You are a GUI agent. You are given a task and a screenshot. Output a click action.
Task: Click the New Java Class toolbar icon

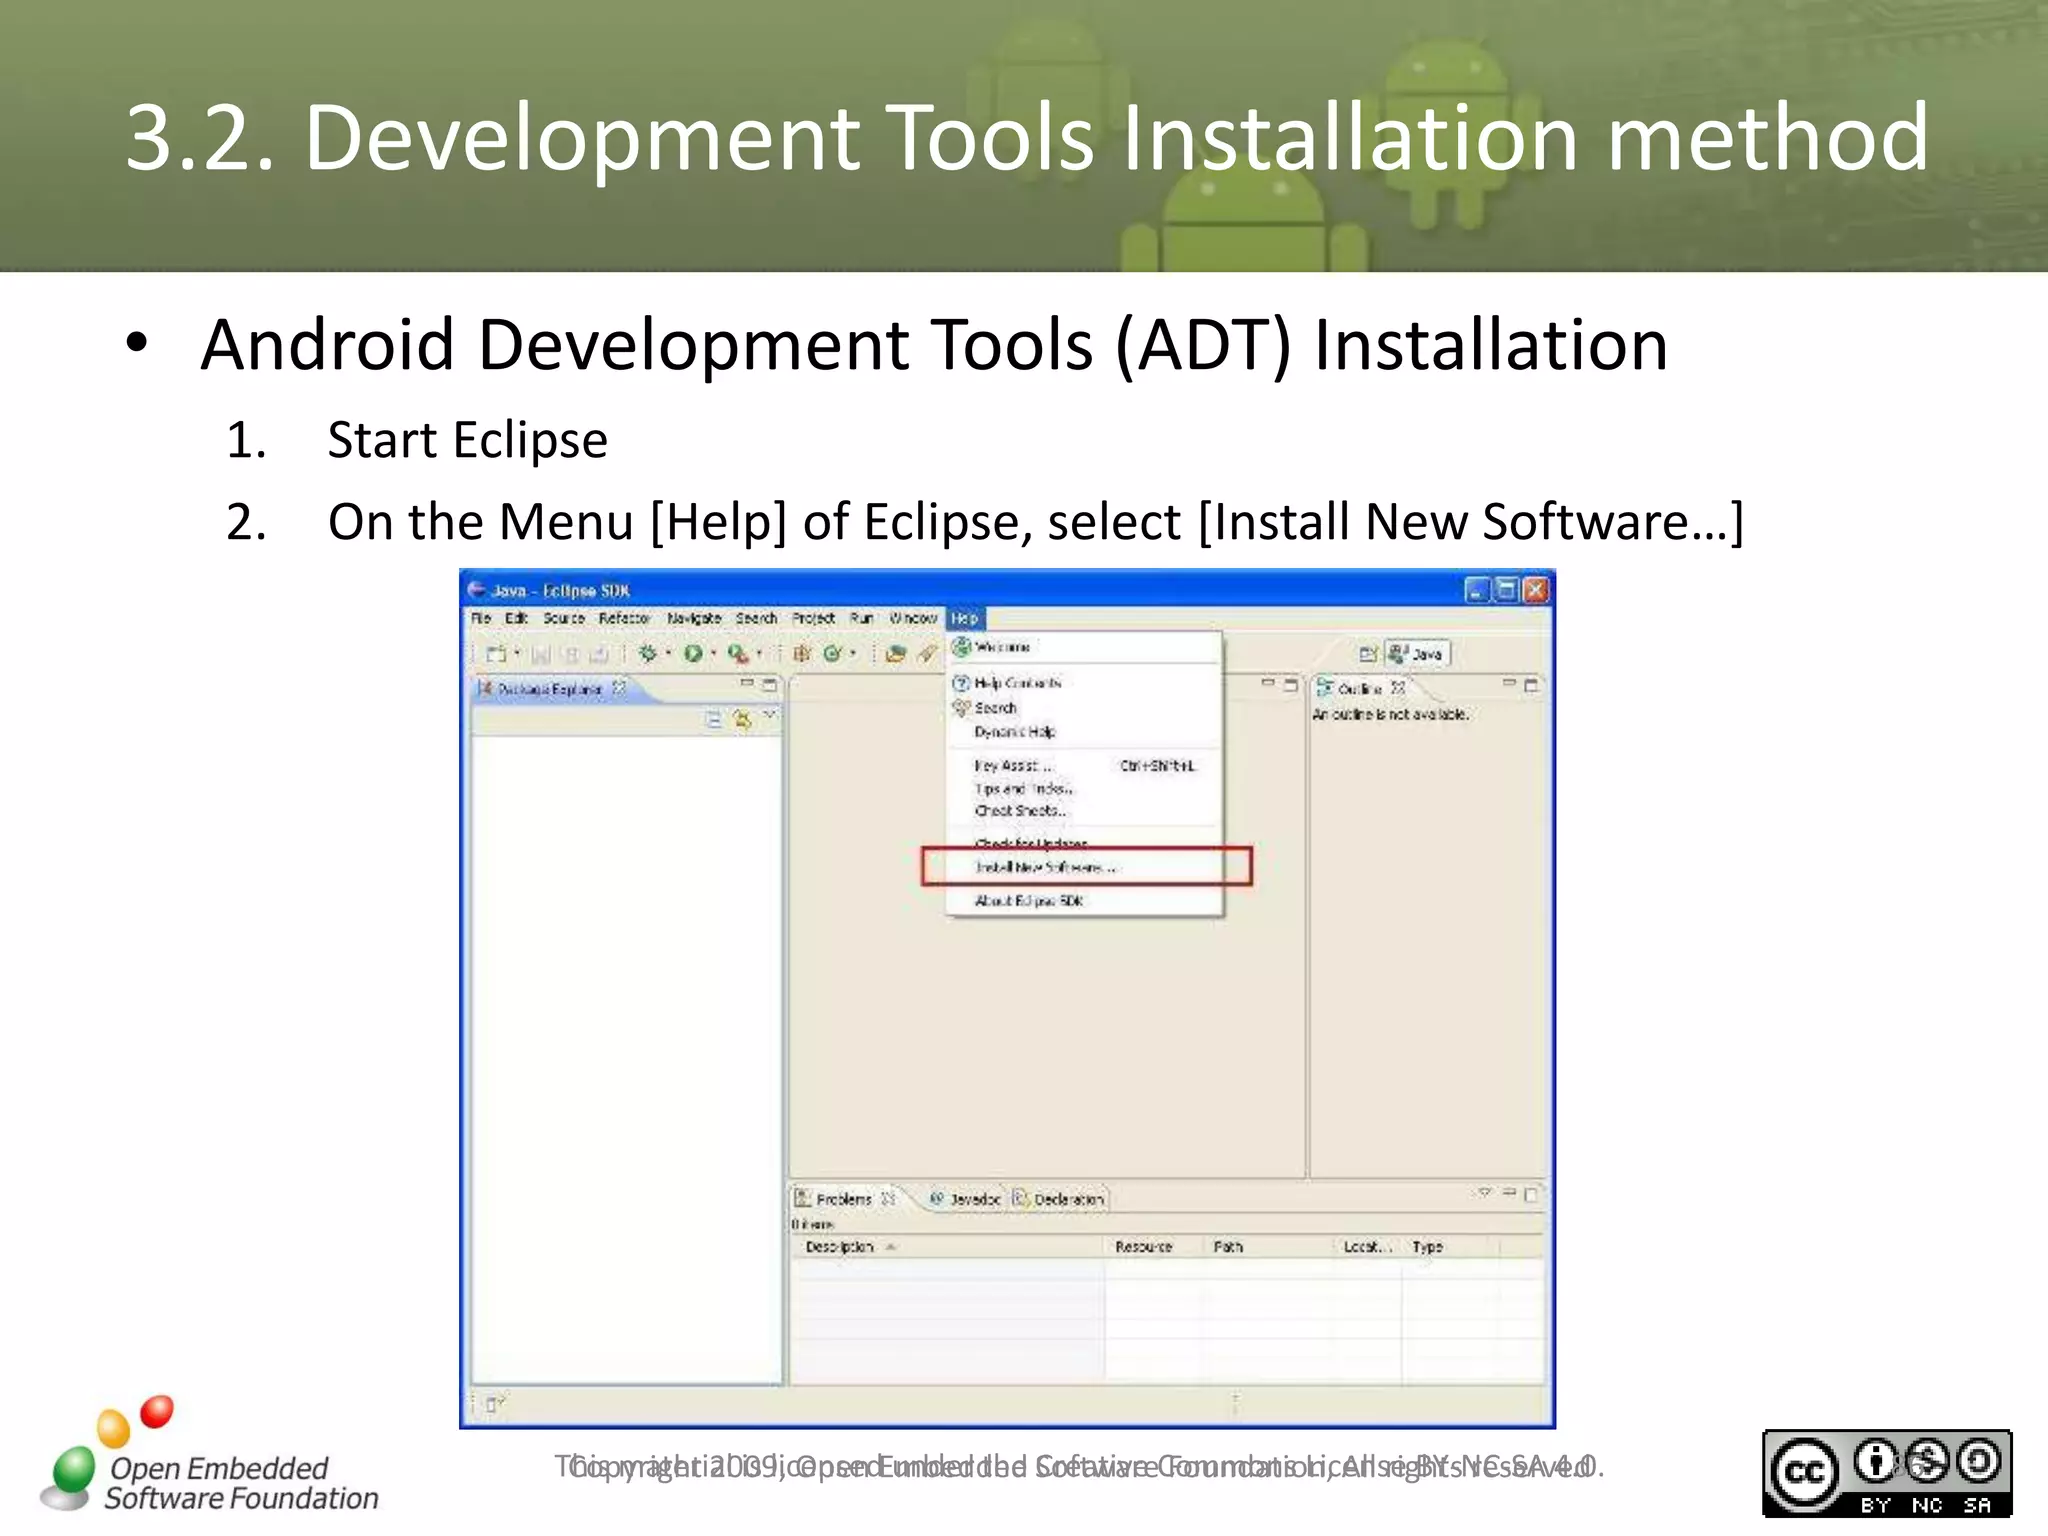832,653
